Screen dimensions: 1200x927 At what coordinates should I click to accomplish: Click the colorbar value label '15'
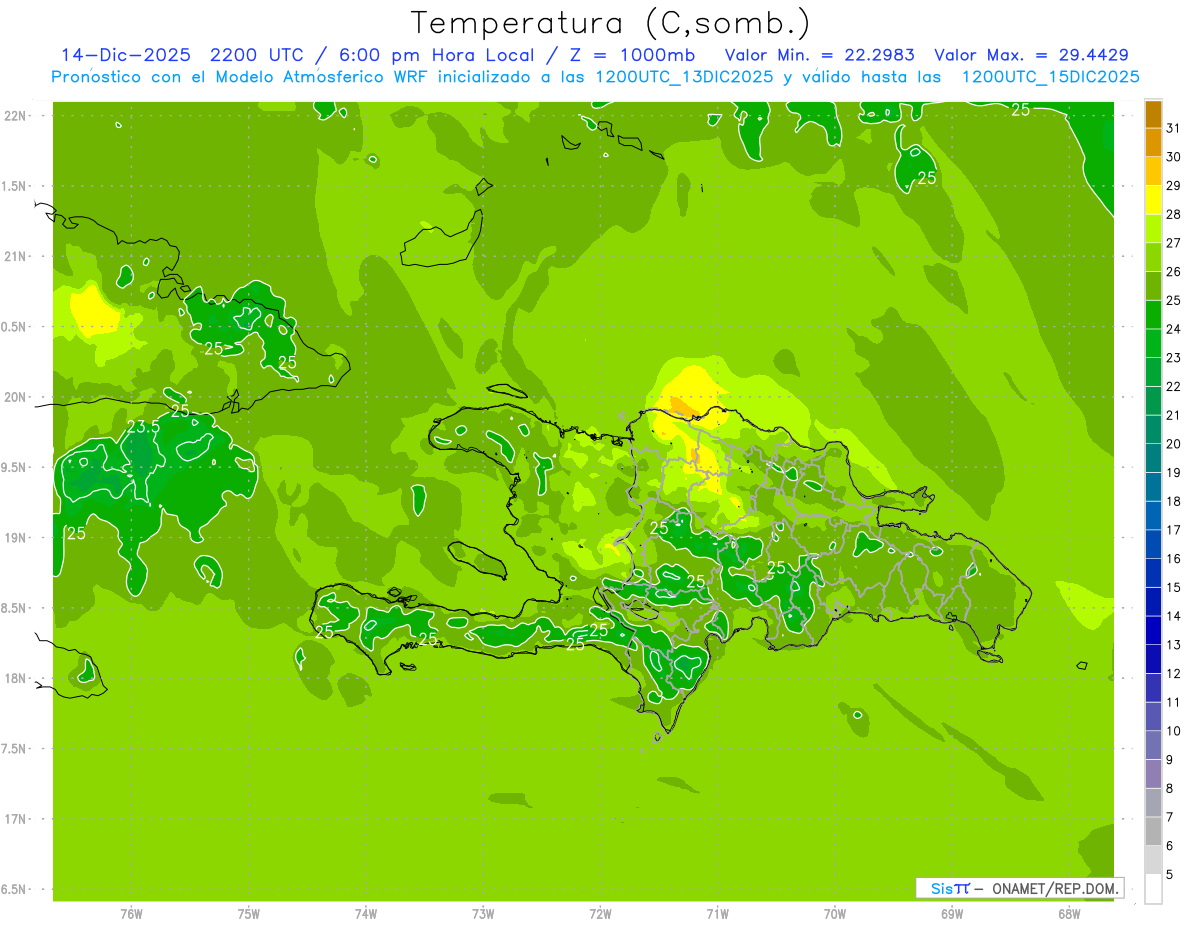coord(1173,588)
